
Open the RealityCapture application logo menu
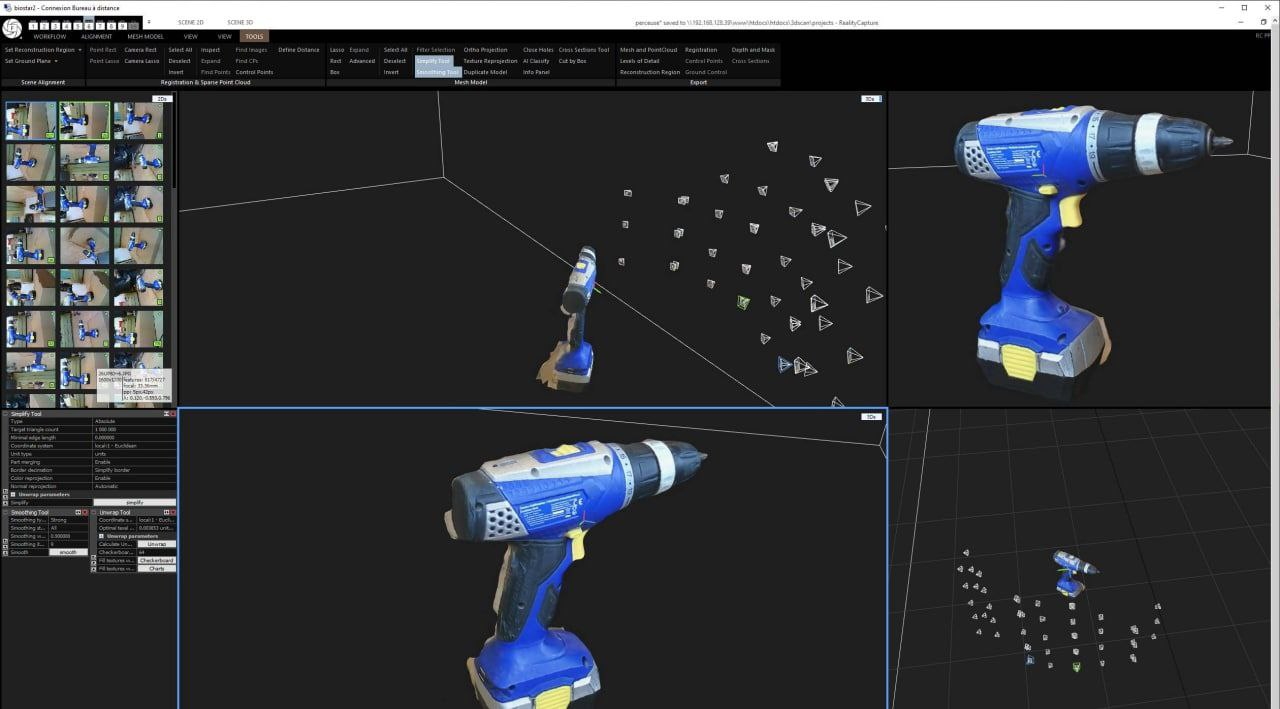coord(12,28)
